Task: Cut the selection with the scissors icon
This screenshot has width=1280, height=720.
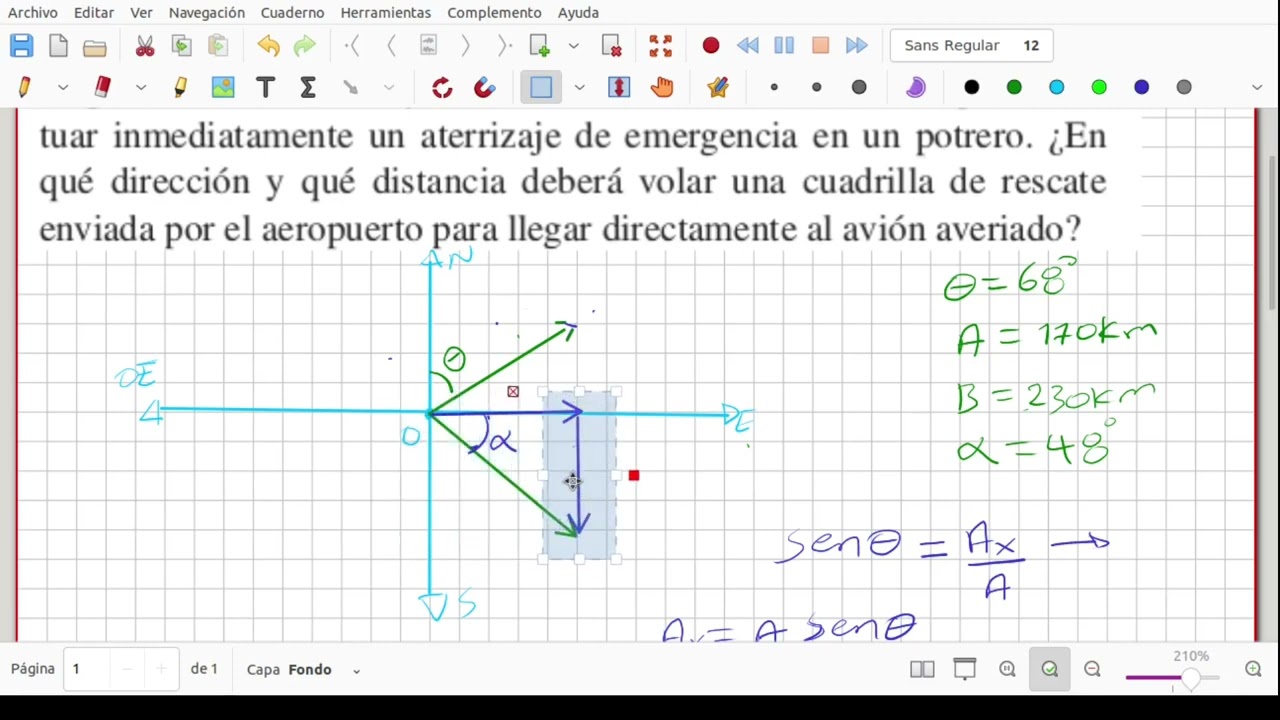Action: pyautogui.click(x=145, y=45)
